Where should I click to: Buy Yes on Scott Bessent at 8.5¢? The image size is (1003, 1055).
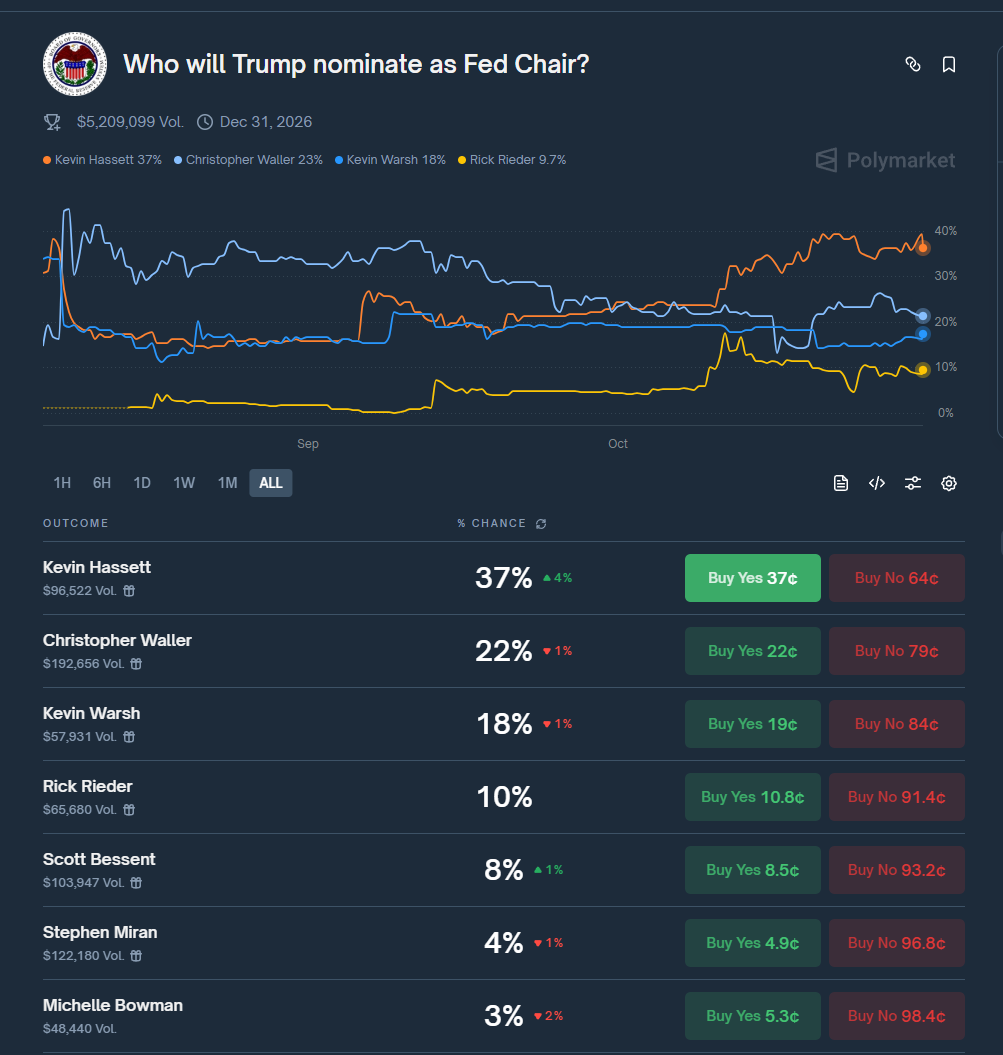752,870
